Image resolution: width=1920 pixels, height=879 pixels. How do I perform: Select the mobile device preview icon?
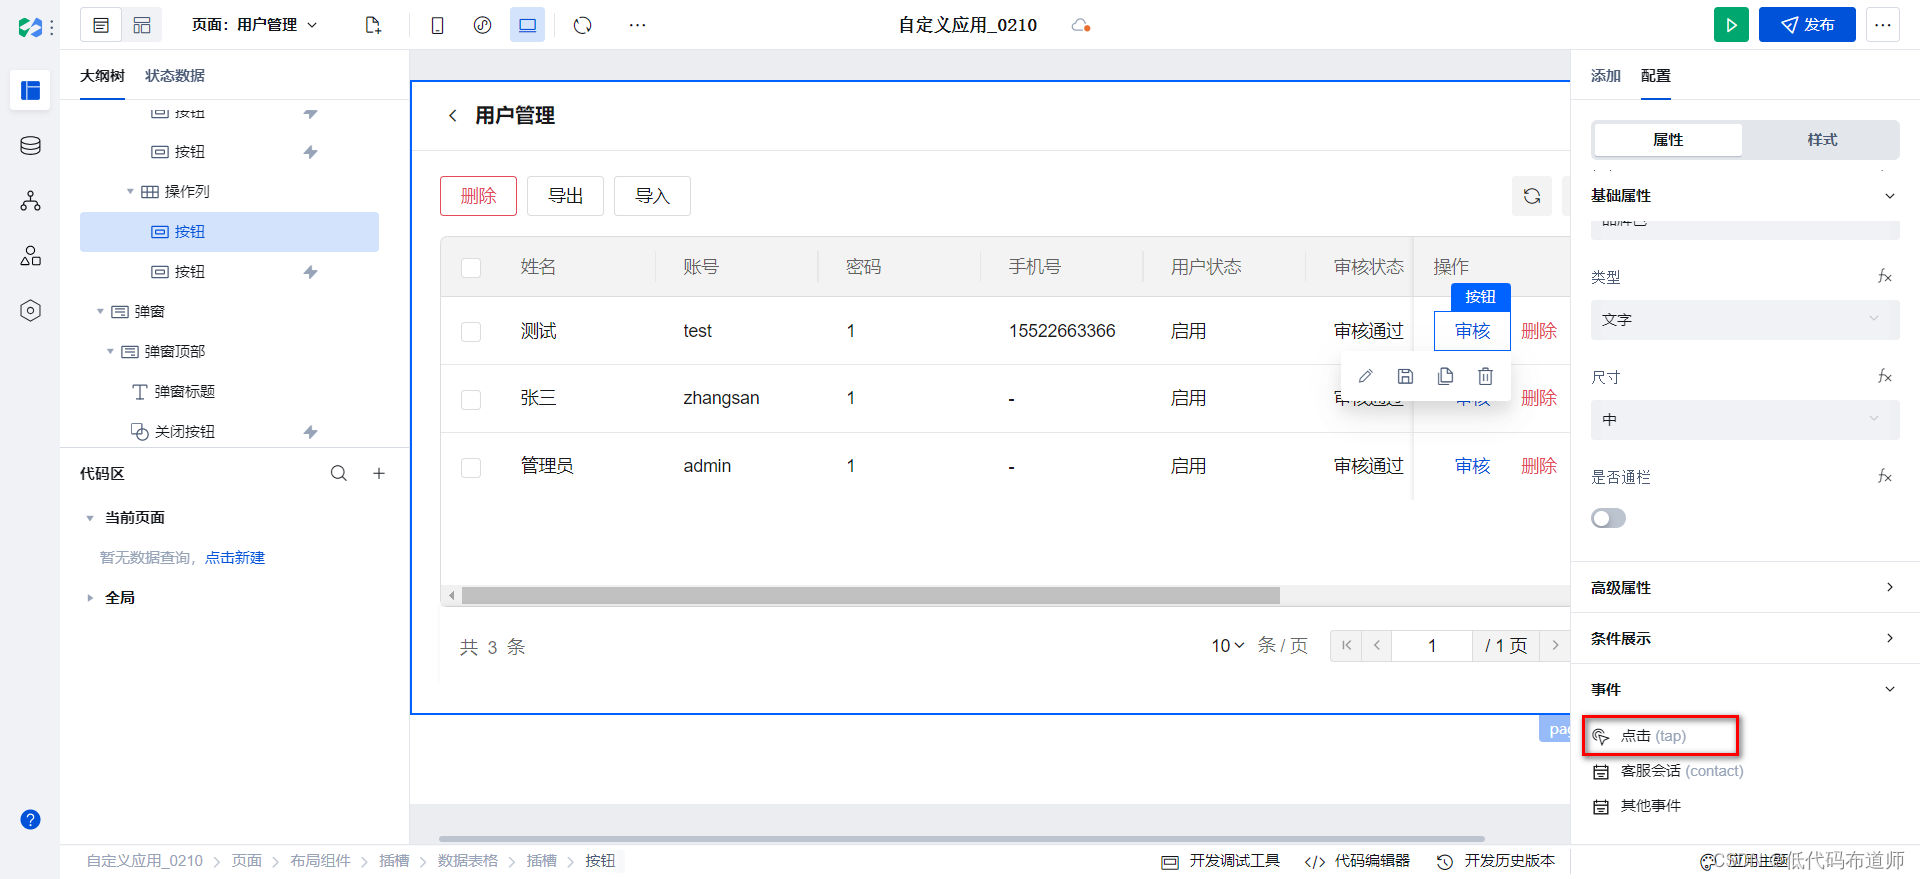(x=437, y=25)
